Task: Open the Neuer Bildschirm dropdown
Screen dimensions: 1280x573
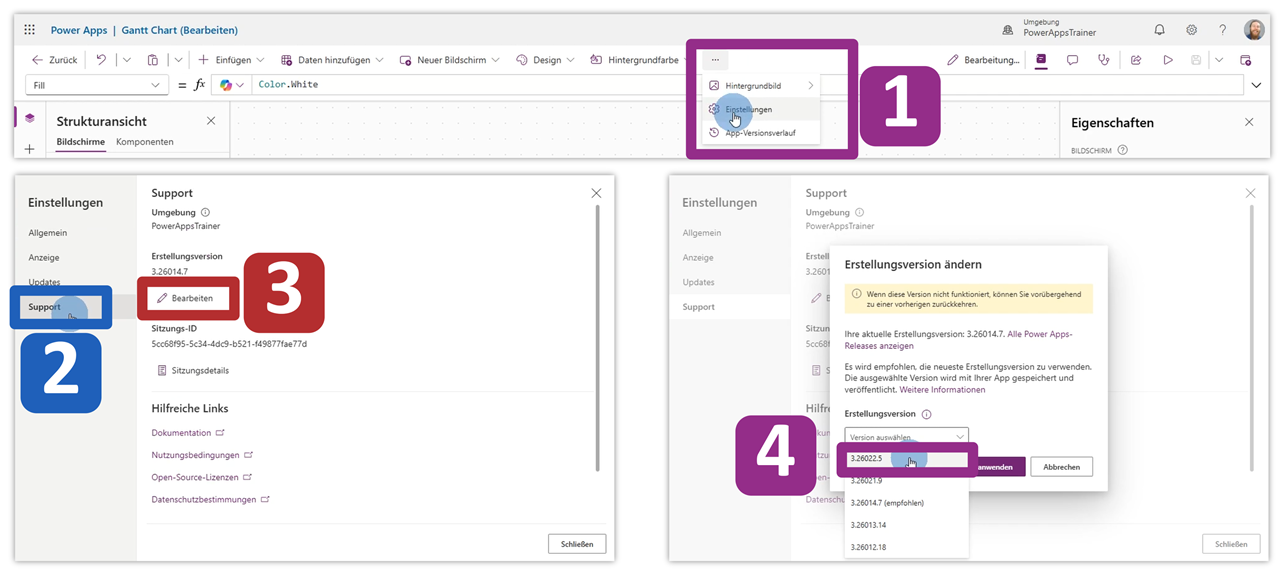Action: click(451, 60)
